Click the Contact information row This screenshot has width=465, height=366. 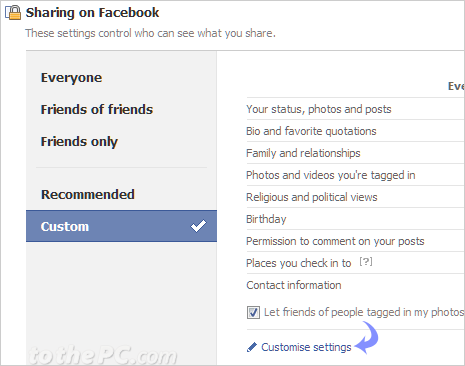click(x=355, y=285)
